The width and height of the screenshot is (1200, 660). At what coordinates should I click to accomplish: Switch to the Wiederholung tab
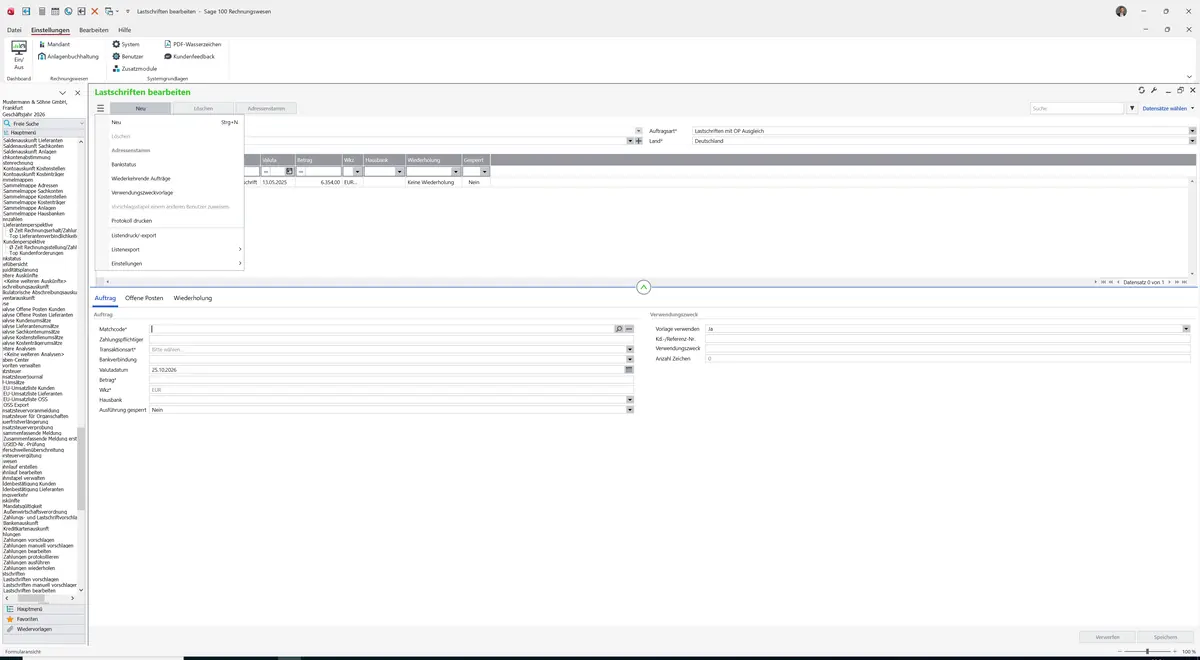coord(193,298)
